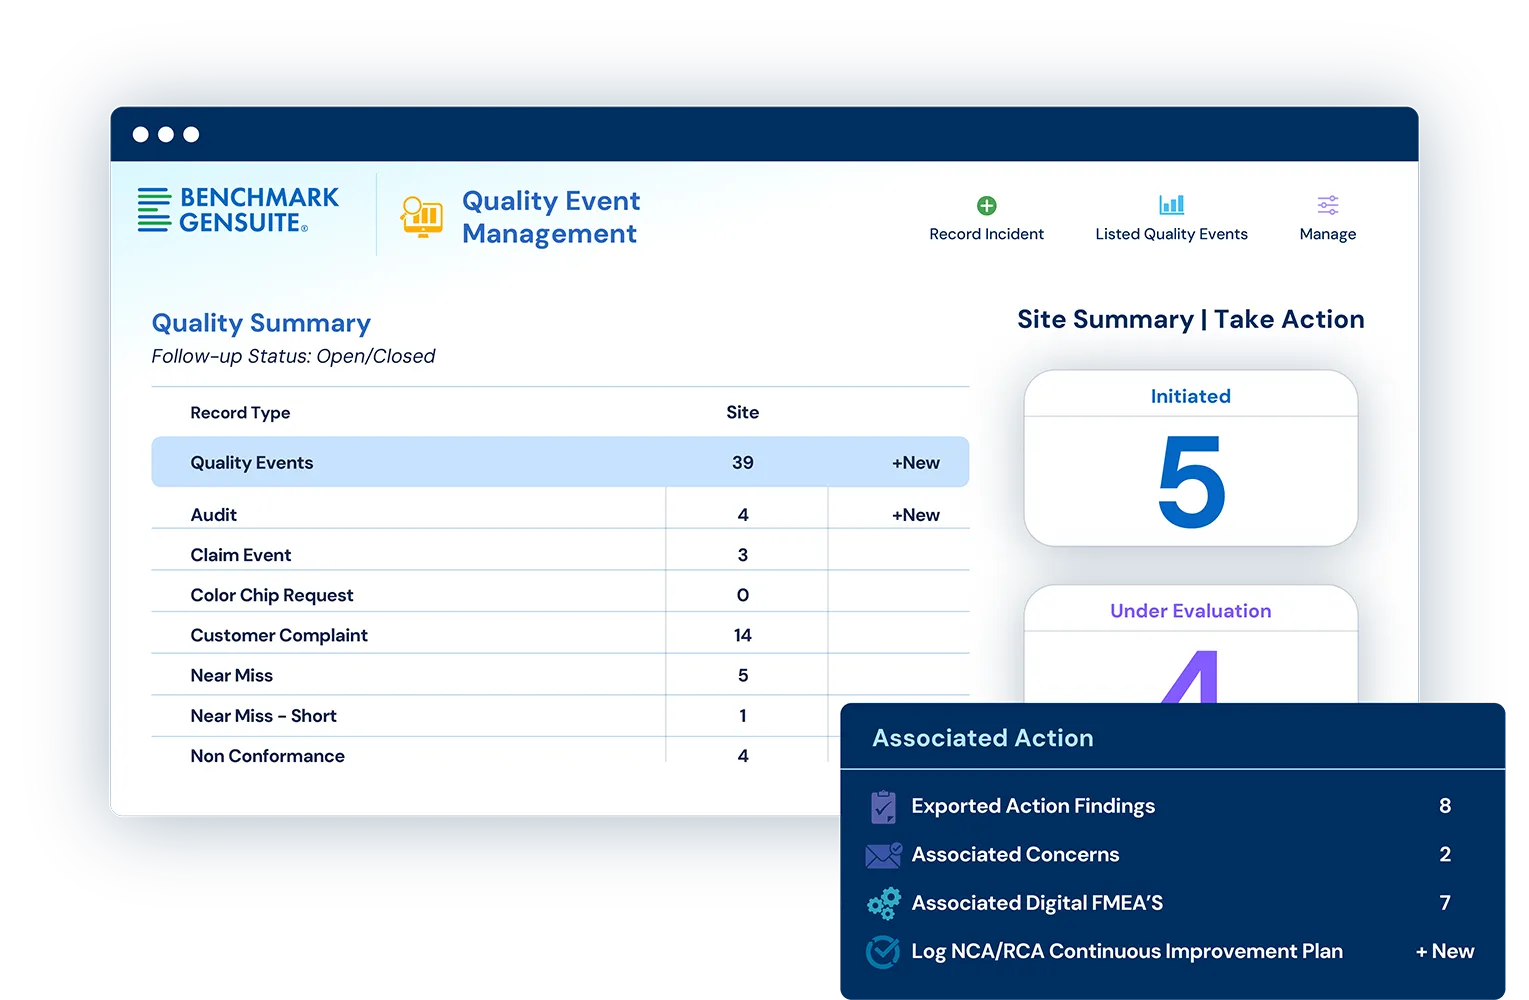Click the Quality Summary heading
1529x1000 pixels.
261,324
